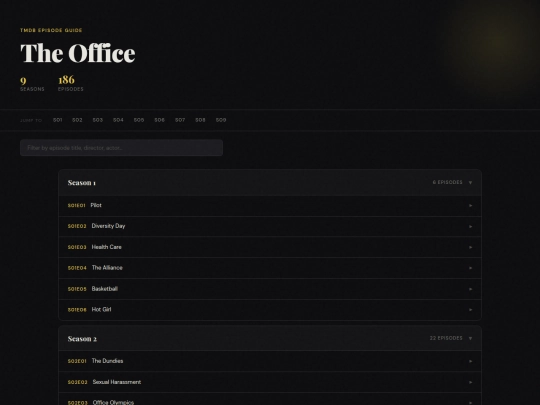Image resolution: width=540 pixels, height=405 pixels.
Task: Click the S01E02 episode code
Action: tap(77, 226)
